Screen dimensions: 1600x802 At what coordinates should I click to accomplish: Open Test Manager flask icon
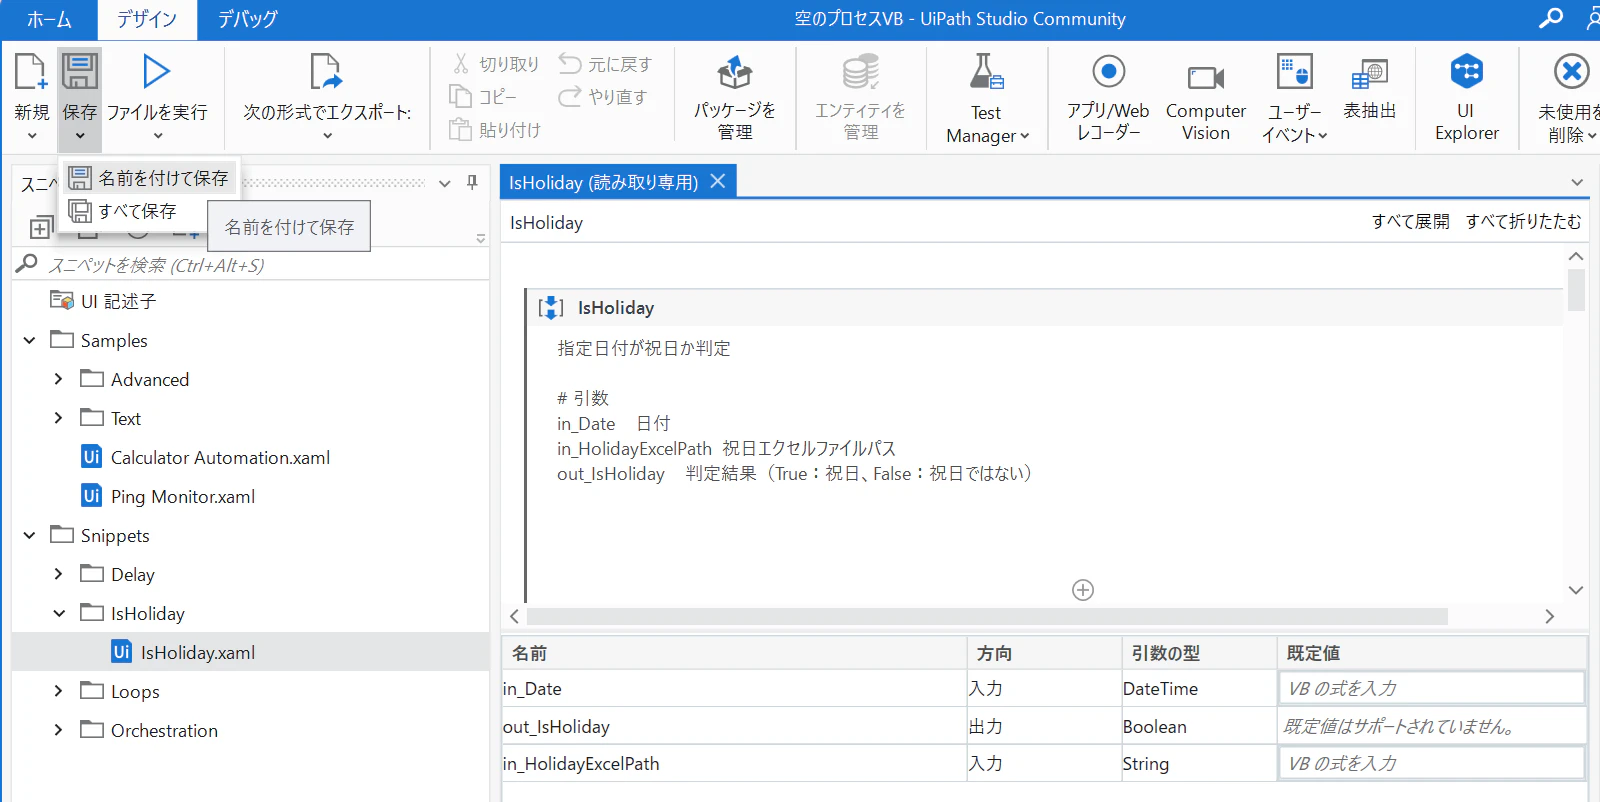pos(986,72)
